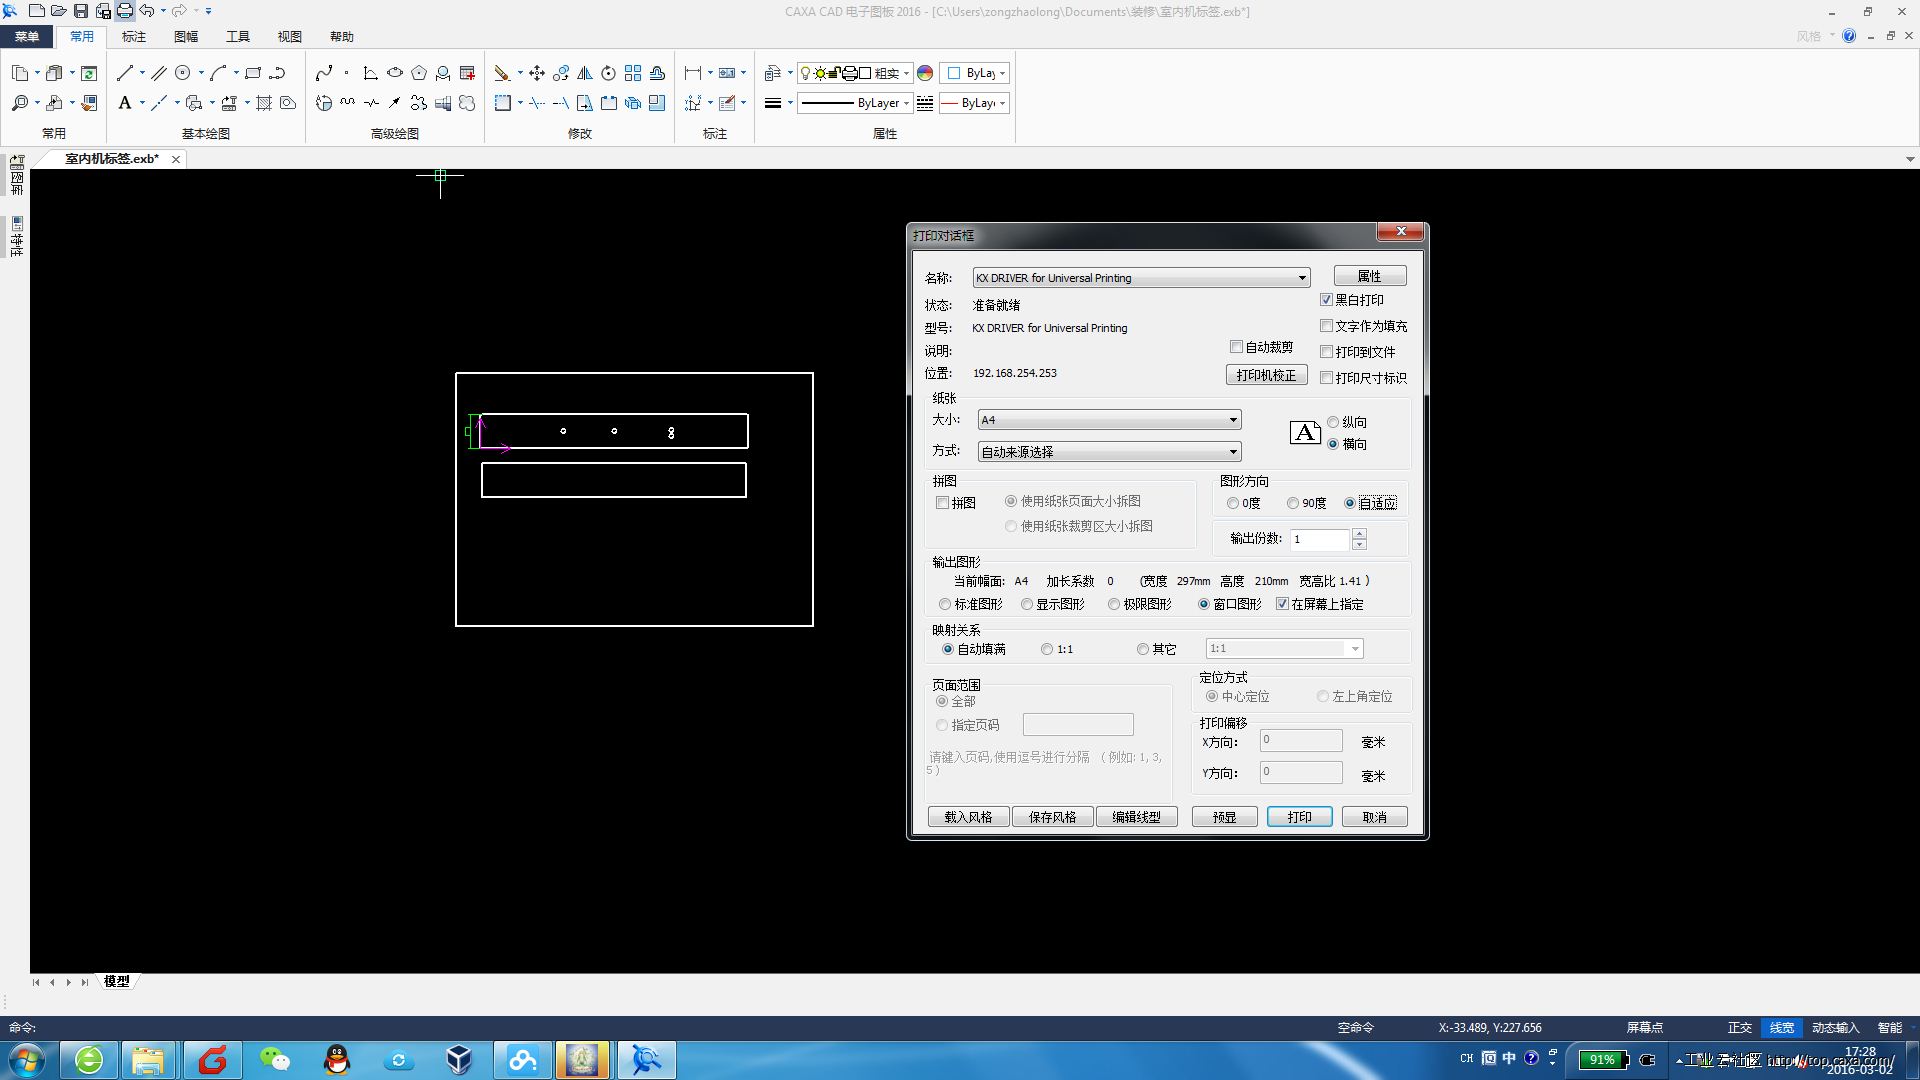Open the color wheel in Properties group
Screen dimensions: 1920x1080
click(925, 73)
